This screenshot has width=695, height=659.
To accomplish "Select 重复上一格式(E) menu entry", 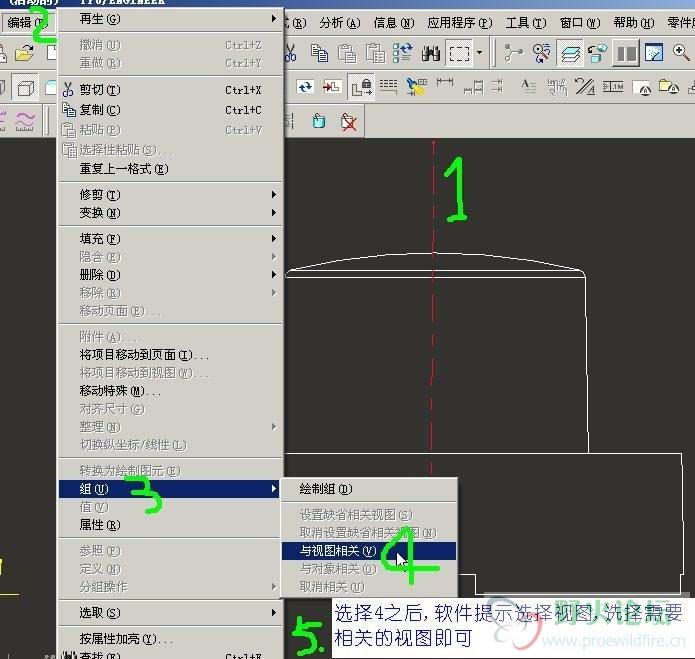I will coord(170,169).
